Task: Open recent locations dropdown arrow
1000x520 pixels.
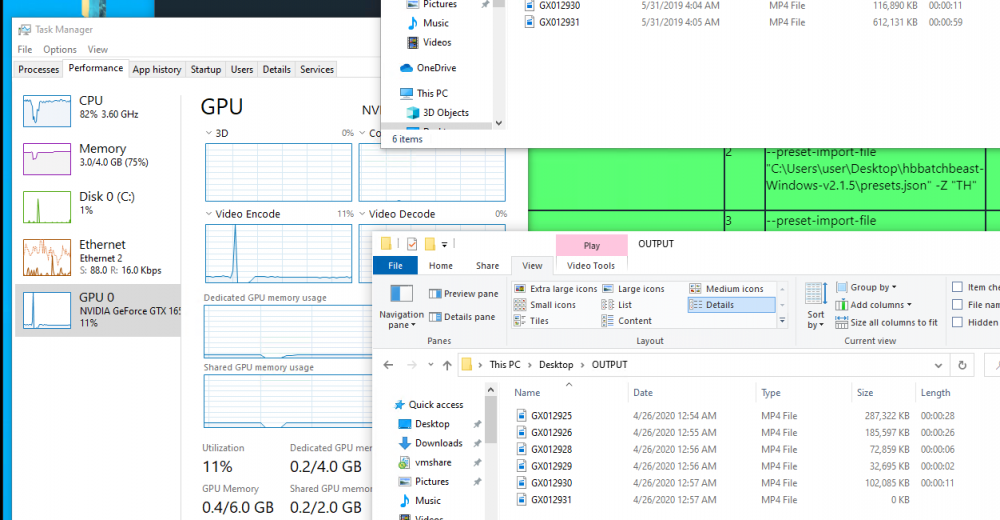Action: tap(430, 365)
